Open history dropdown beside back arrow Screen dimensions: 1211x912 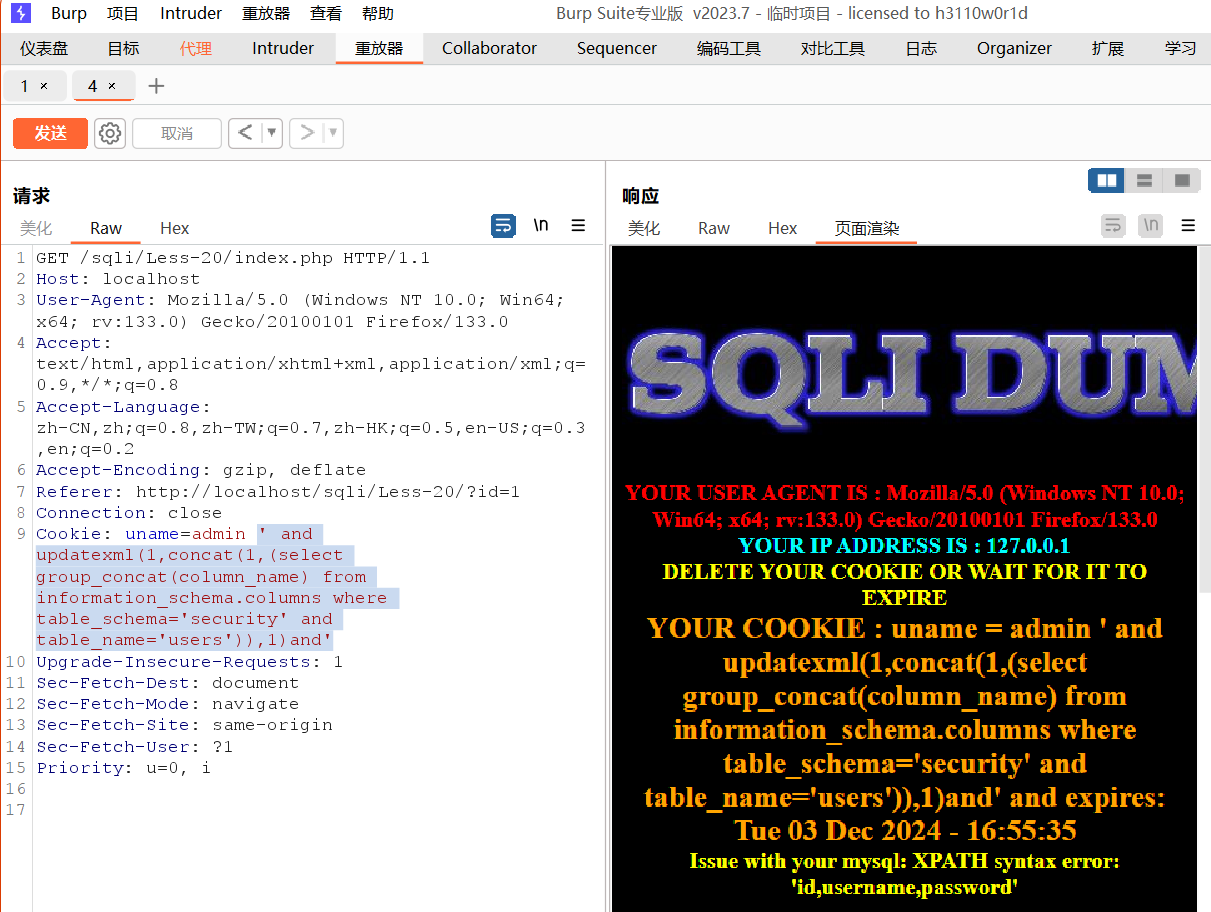tap(272, 133)
